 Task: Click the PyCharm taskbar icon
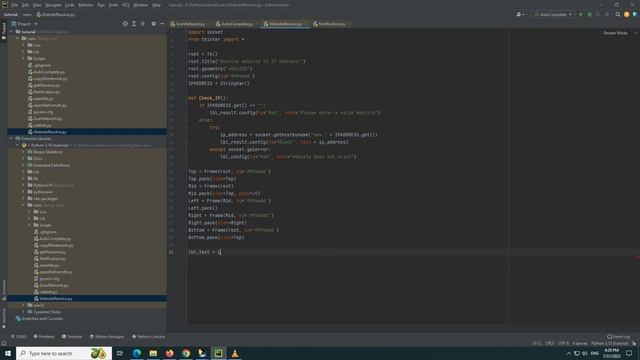[x=218, y=353]
